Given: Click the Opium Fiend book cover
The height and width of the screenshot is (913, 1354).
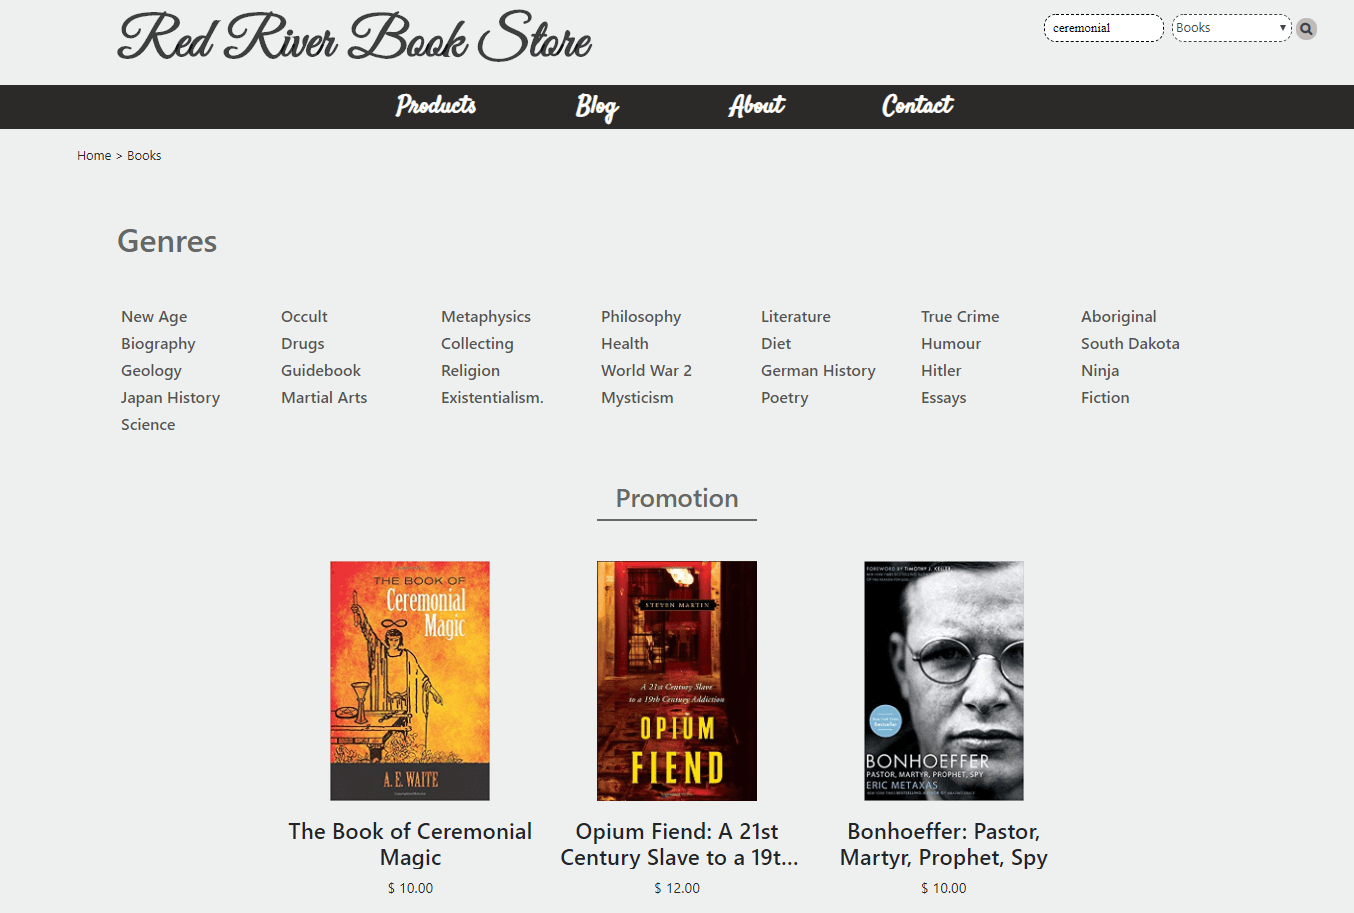Looking at the screenshot, I should [677, 681].
